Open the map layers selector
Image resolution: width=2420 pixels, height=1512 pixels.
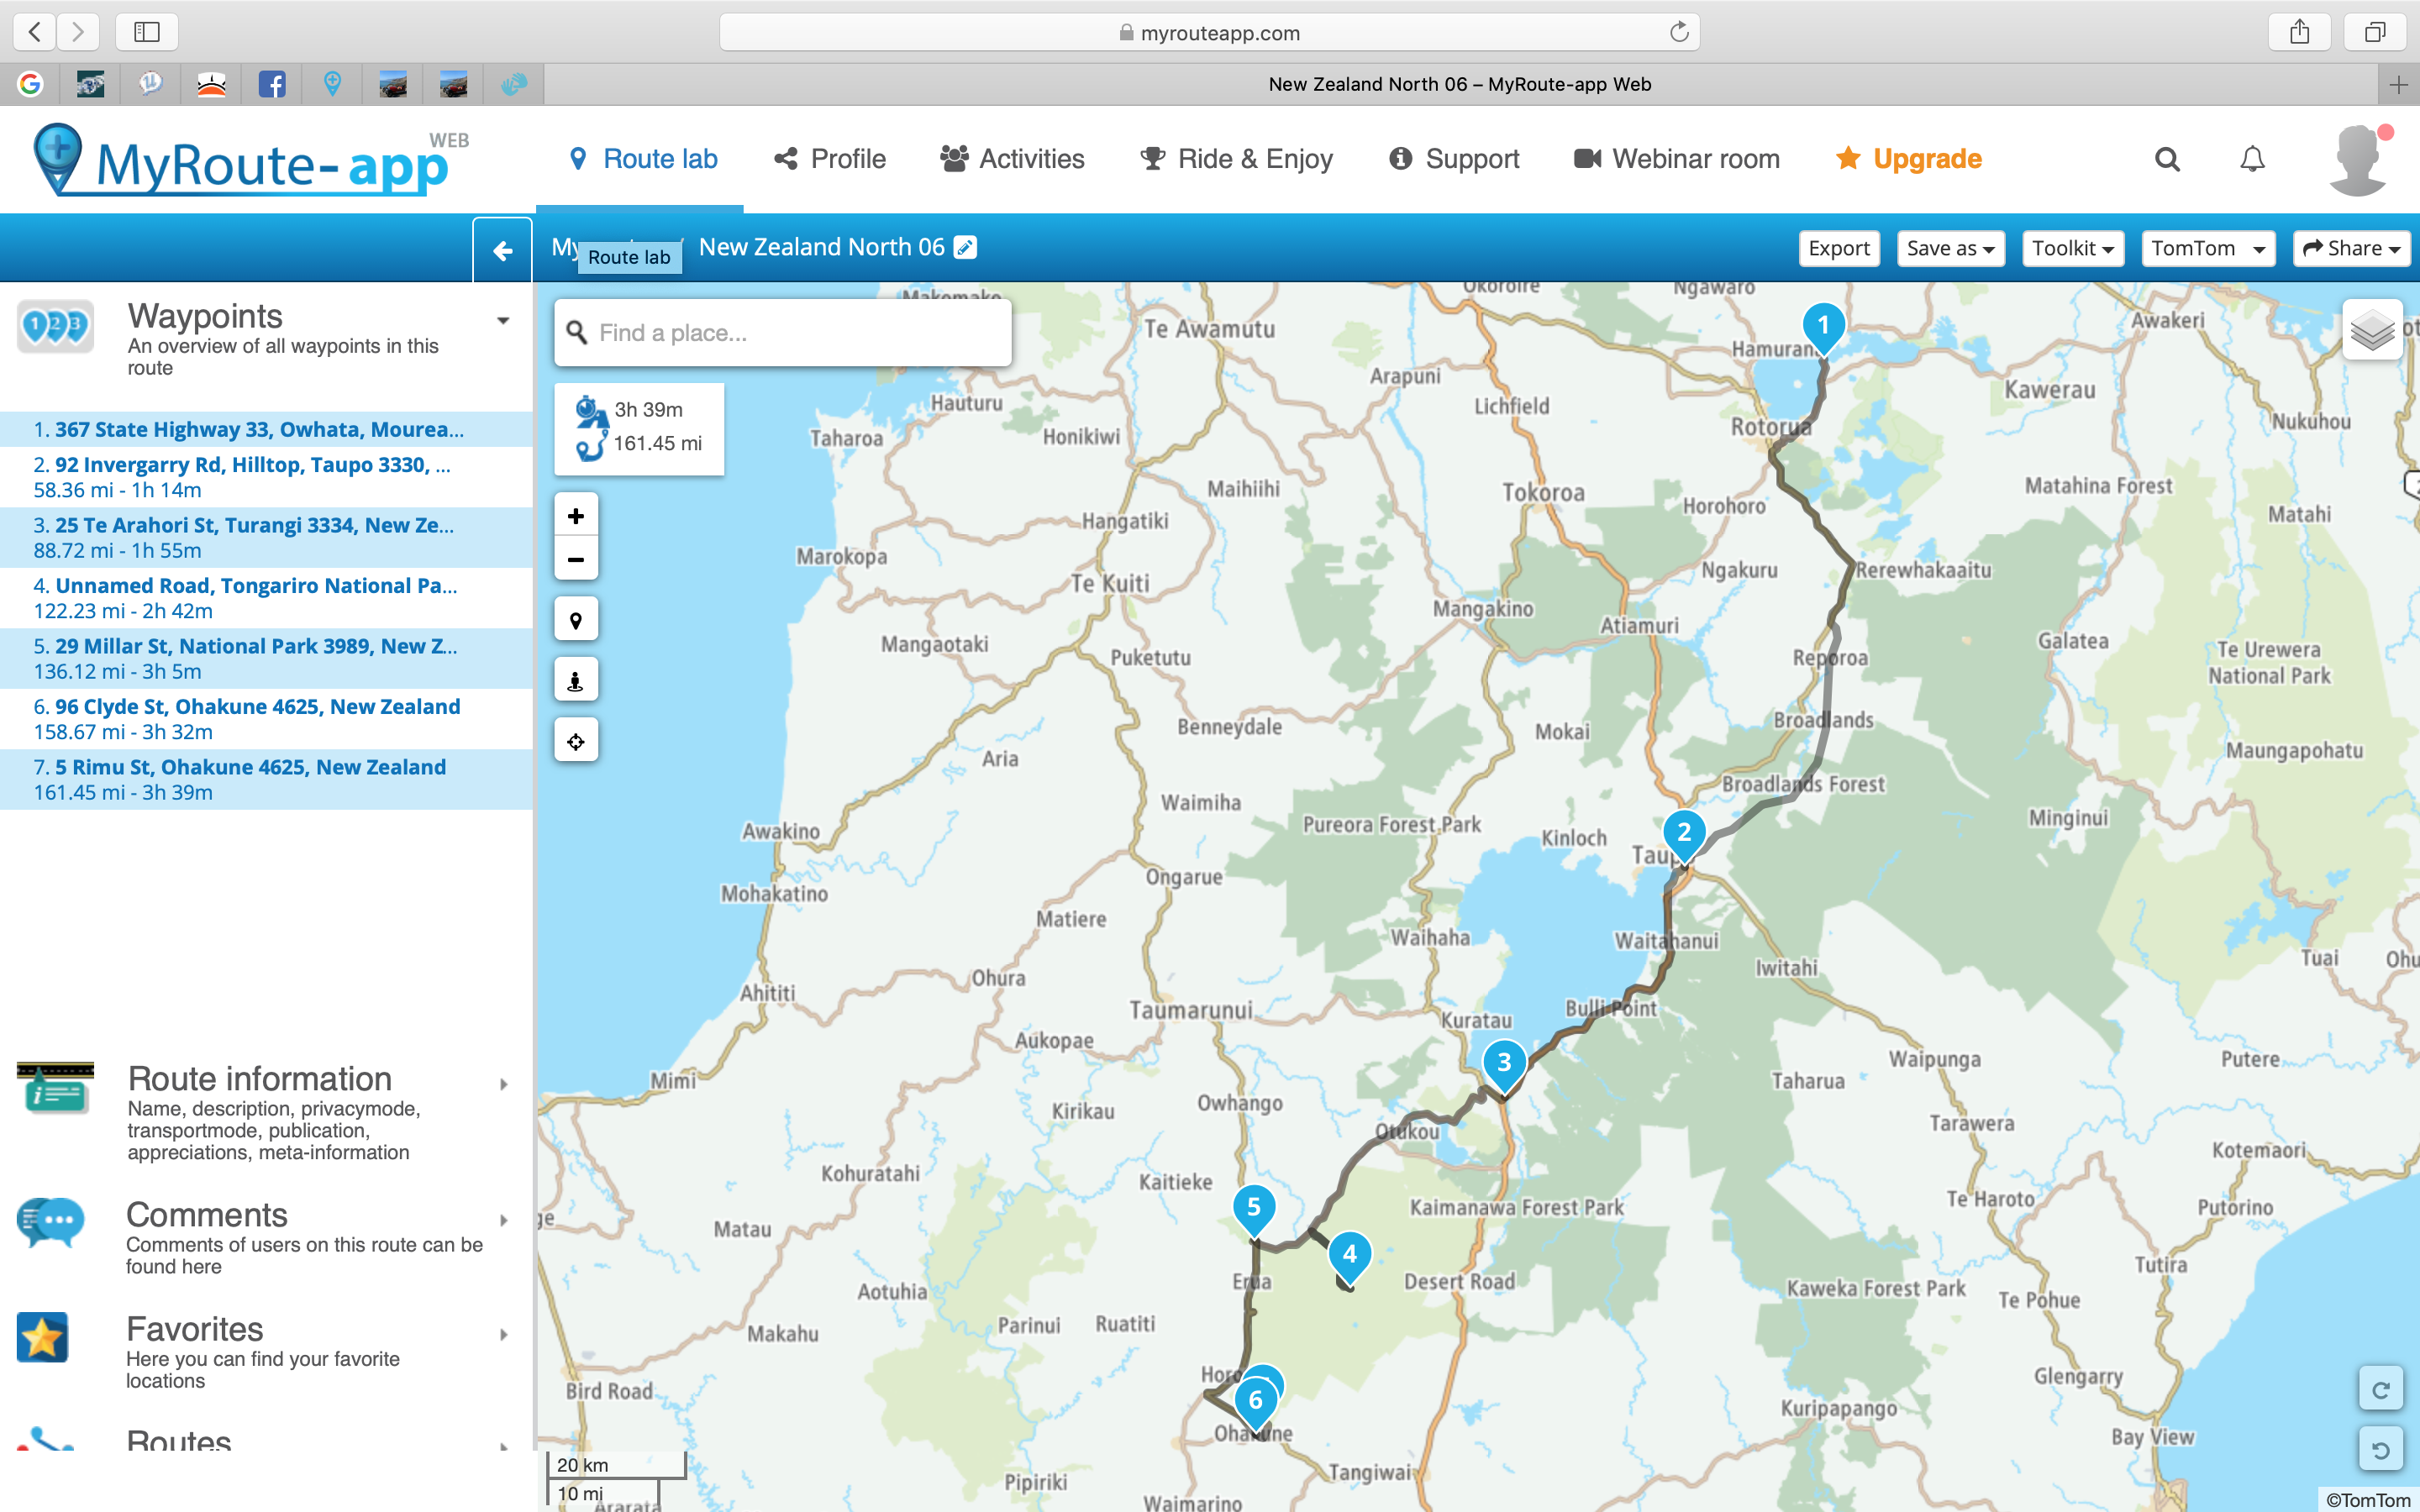coord(2371,330)
